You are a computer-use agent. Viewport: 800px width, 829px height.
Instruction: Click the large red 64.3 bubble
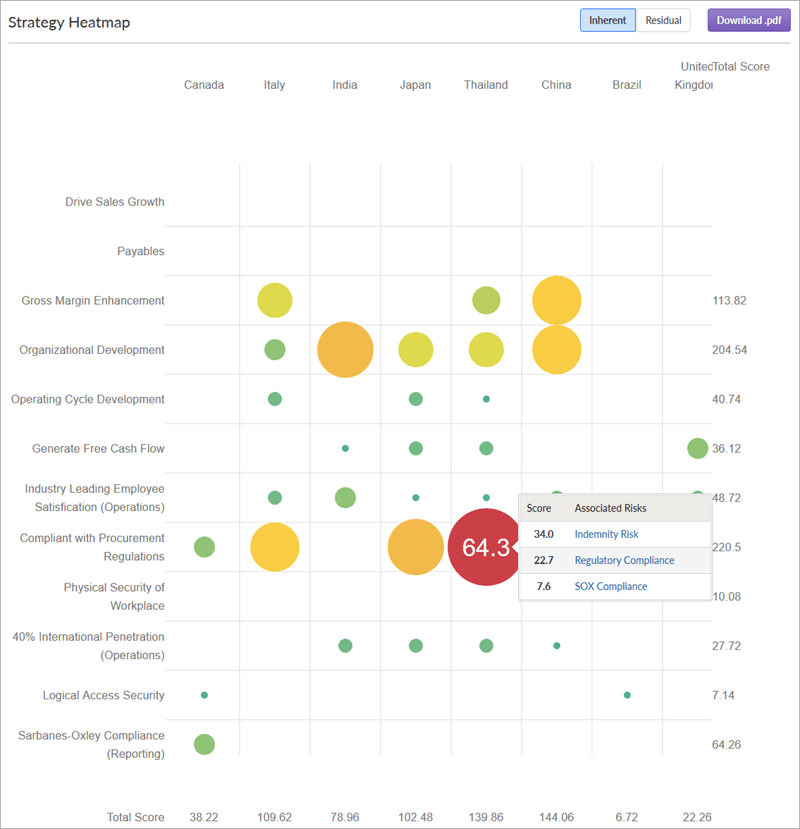(484, 548)
